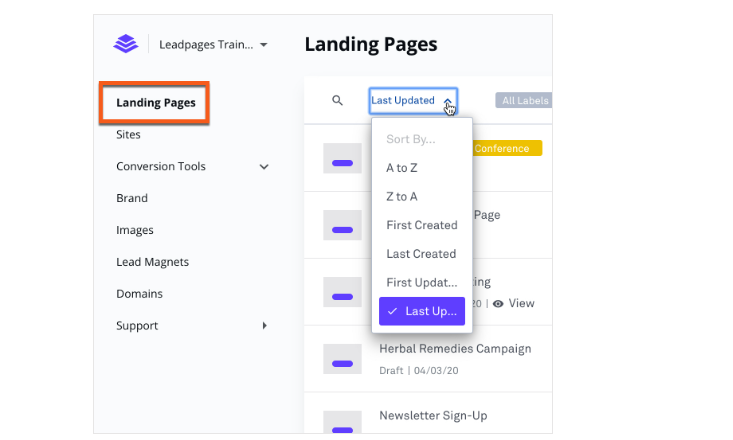Open Conversion Tools in the sidebar
The height and width of the screenshot is (440, 733).
coord(161,166)
